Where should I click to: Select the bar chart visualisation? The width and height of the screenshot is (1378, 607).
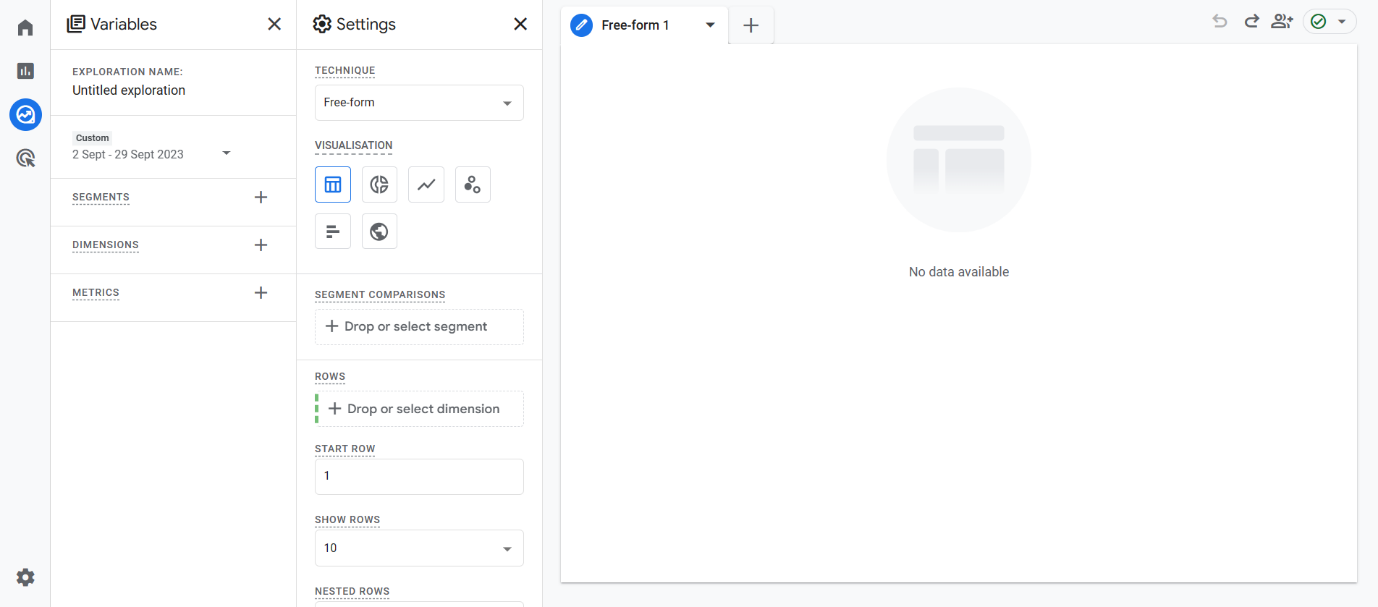333,232
